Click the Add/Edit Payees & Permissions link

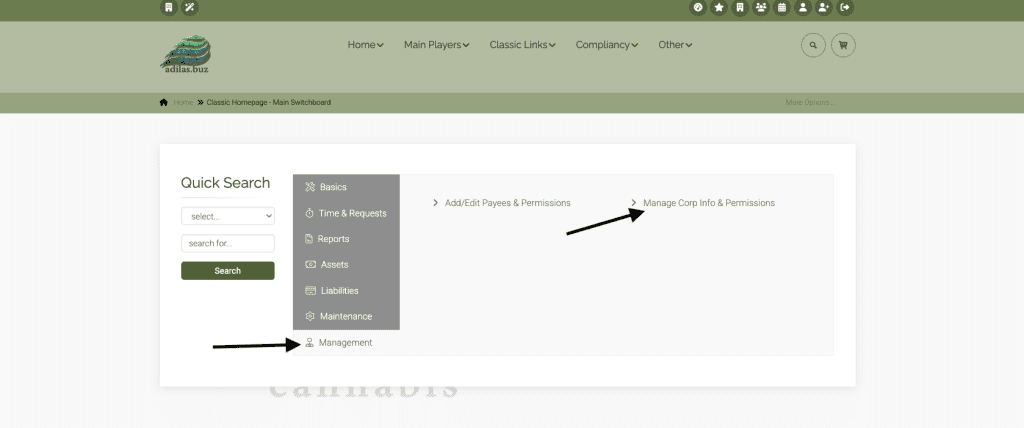point(507,203)
